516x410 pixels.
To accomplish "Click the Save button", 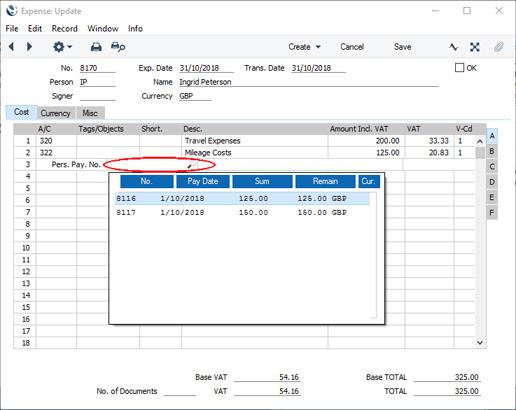I will [x=402, y=47].
